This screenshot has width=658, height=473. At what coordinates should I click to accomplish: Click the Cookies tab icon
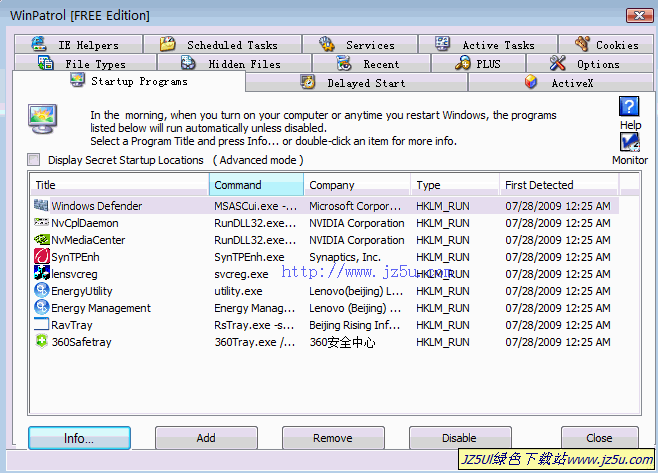pyautogui.click(x=582, y=43)
